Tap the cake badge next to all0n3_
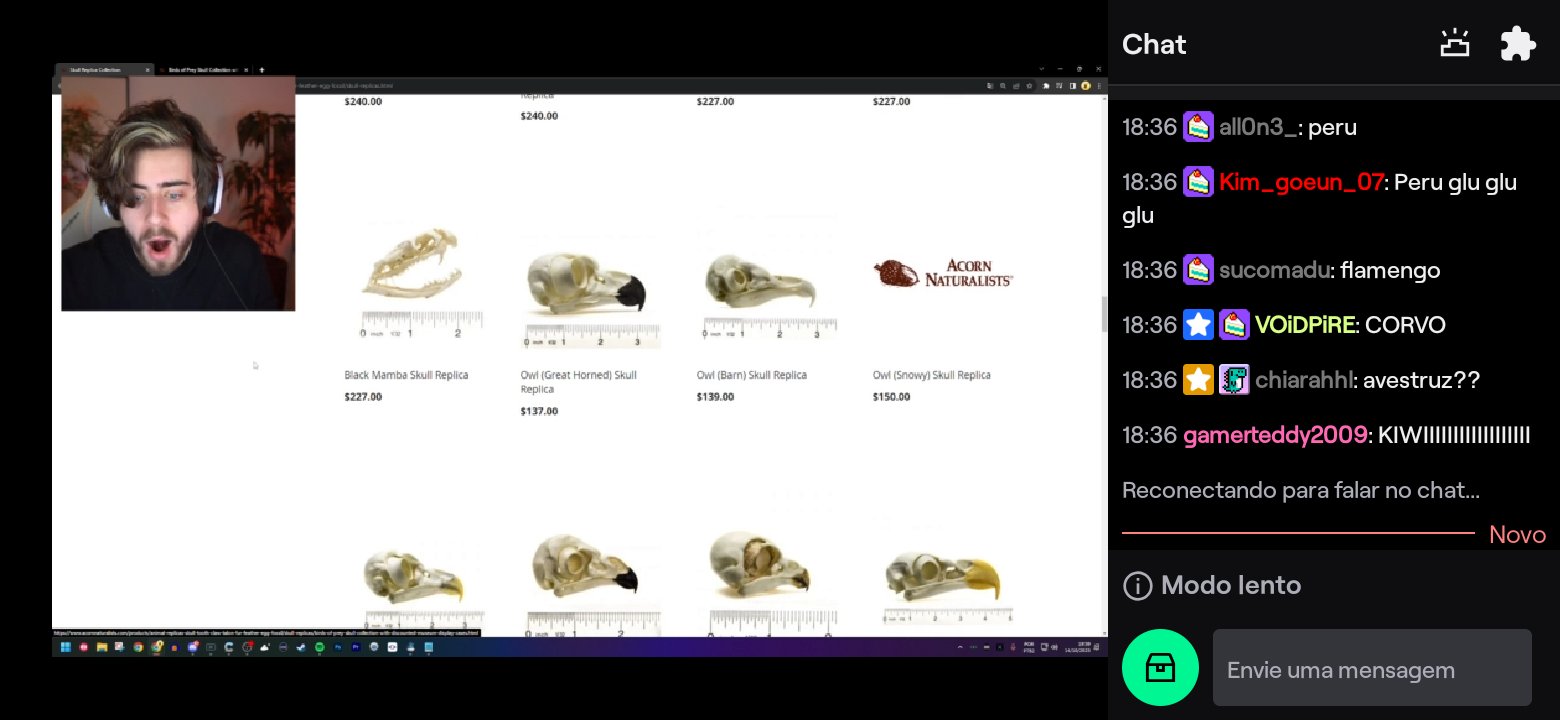Image resolution: width=1560 pixels, height=720 pixels. pyautogui.click(x=1198, y=127)
